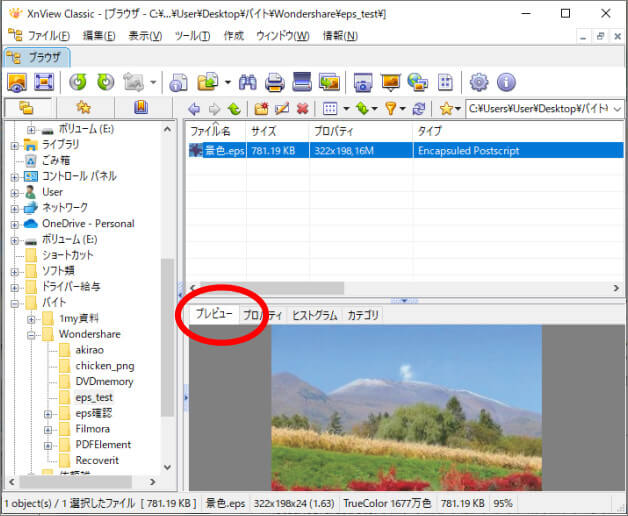
Task: Go up one folder with green arrow
Action: pos(234,109)
